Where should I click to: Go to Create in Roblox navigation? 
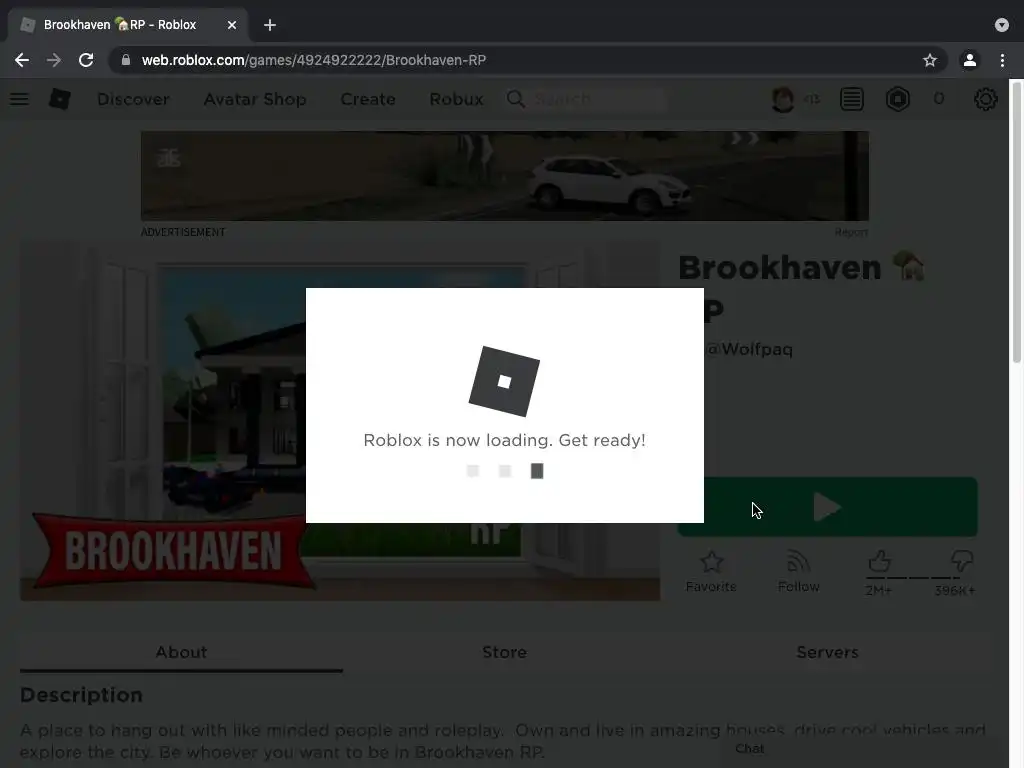[x=368, y=99]
